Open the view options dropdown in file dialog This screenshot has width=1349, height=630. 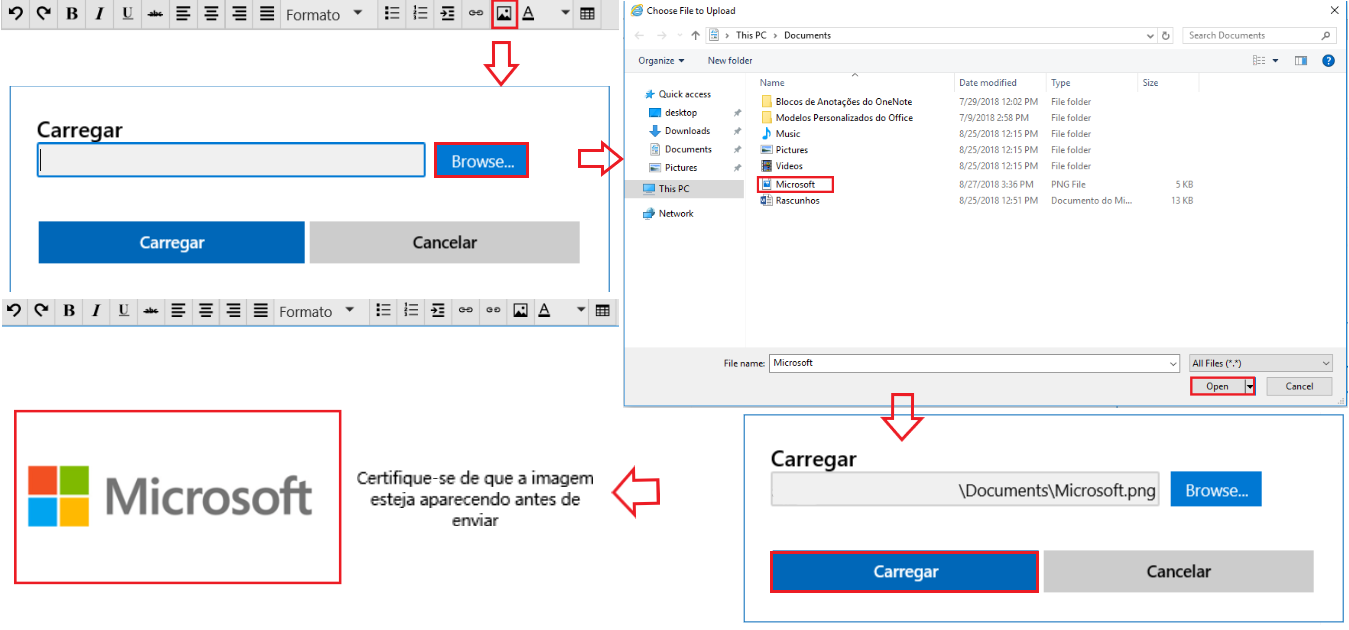tap(1275, 61)
